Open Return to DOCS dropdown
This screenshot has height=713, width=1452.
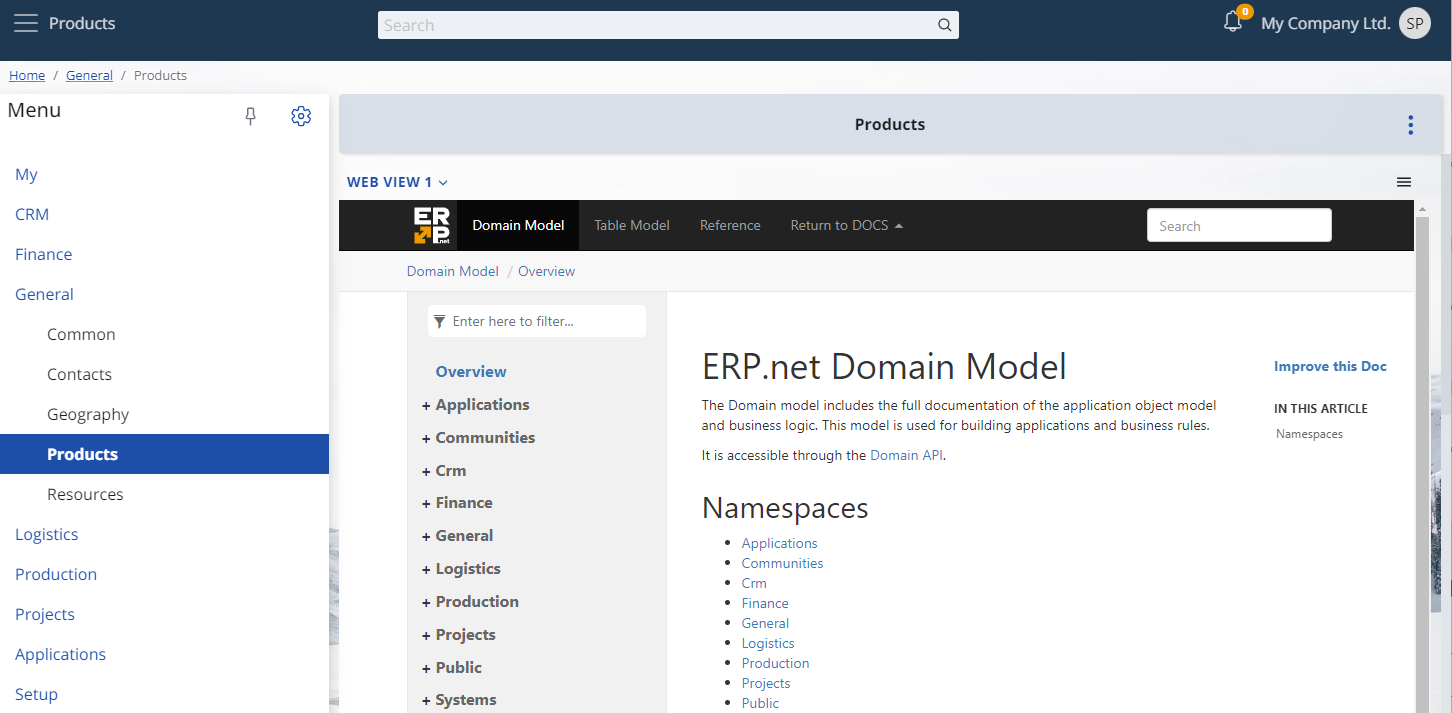pos(846,225)
